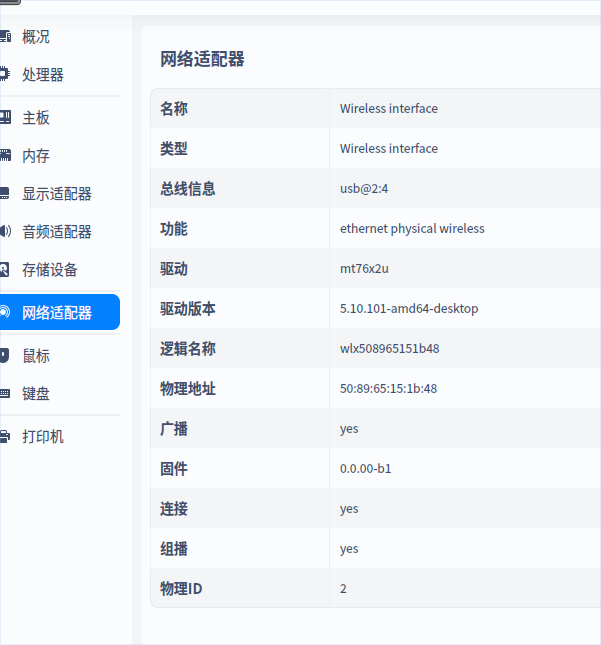Select 'ethernet physical wireless' value
Viewport: 601px width, 645px height.
(412, 228)
